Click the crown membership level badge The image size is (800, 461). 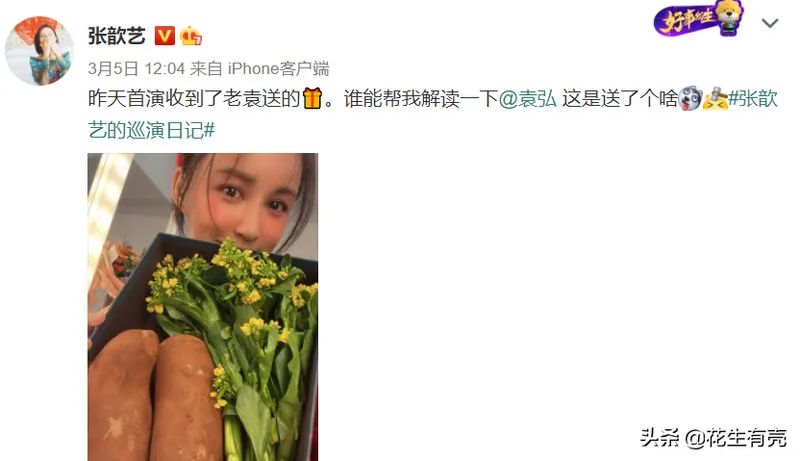tap(191, 36)
